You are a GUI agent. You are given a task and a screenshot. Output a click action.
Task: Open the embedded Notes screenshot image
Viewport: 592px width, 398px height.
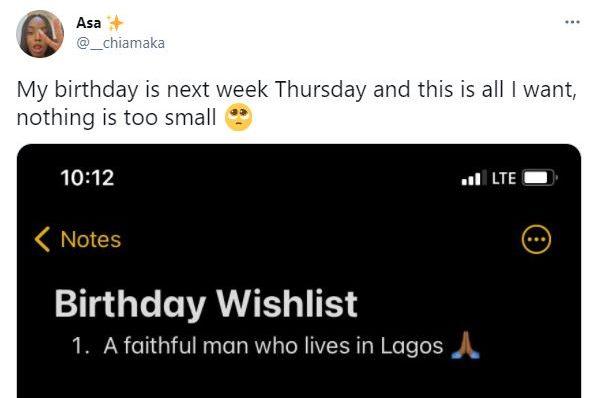click(299, 271)
